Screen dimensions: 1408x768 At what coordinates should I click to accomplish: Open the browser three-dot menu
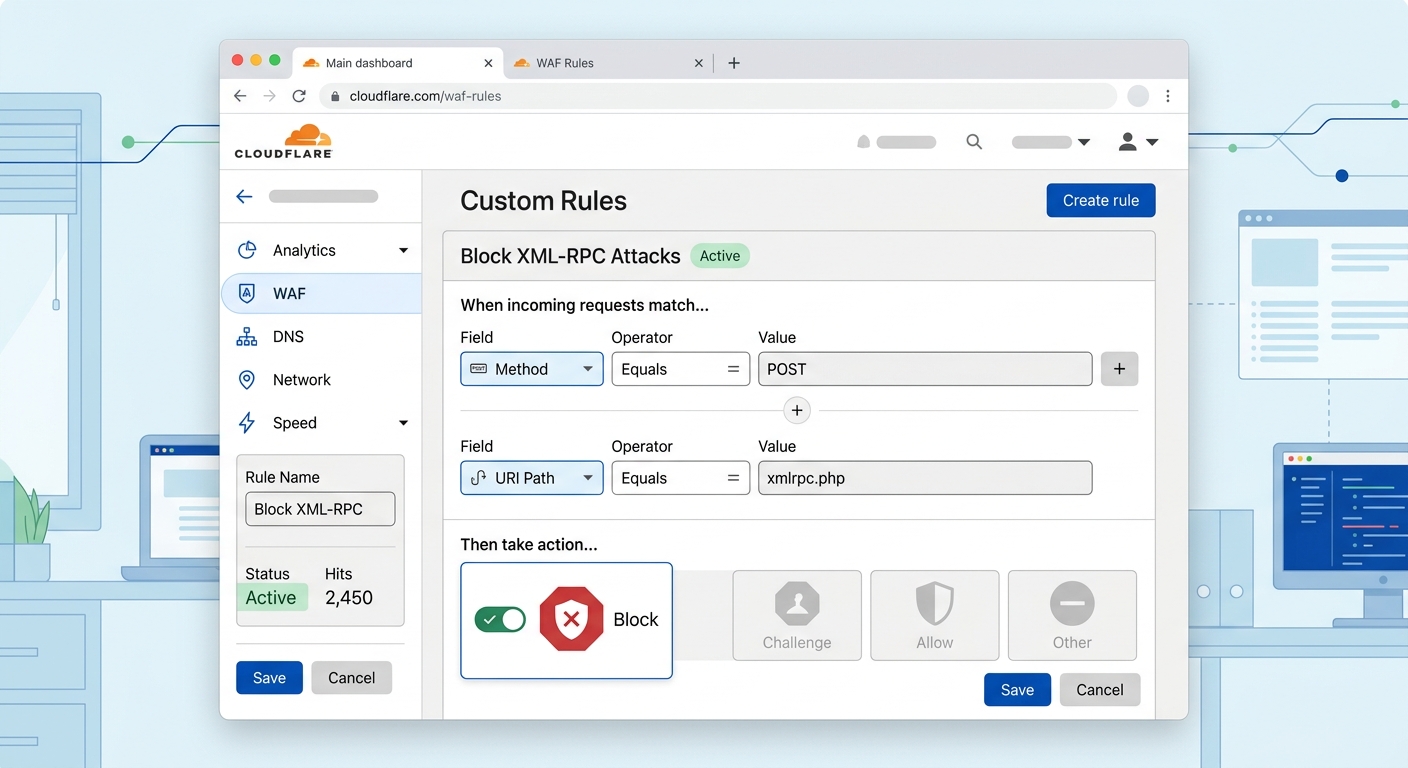[1168, 96]
